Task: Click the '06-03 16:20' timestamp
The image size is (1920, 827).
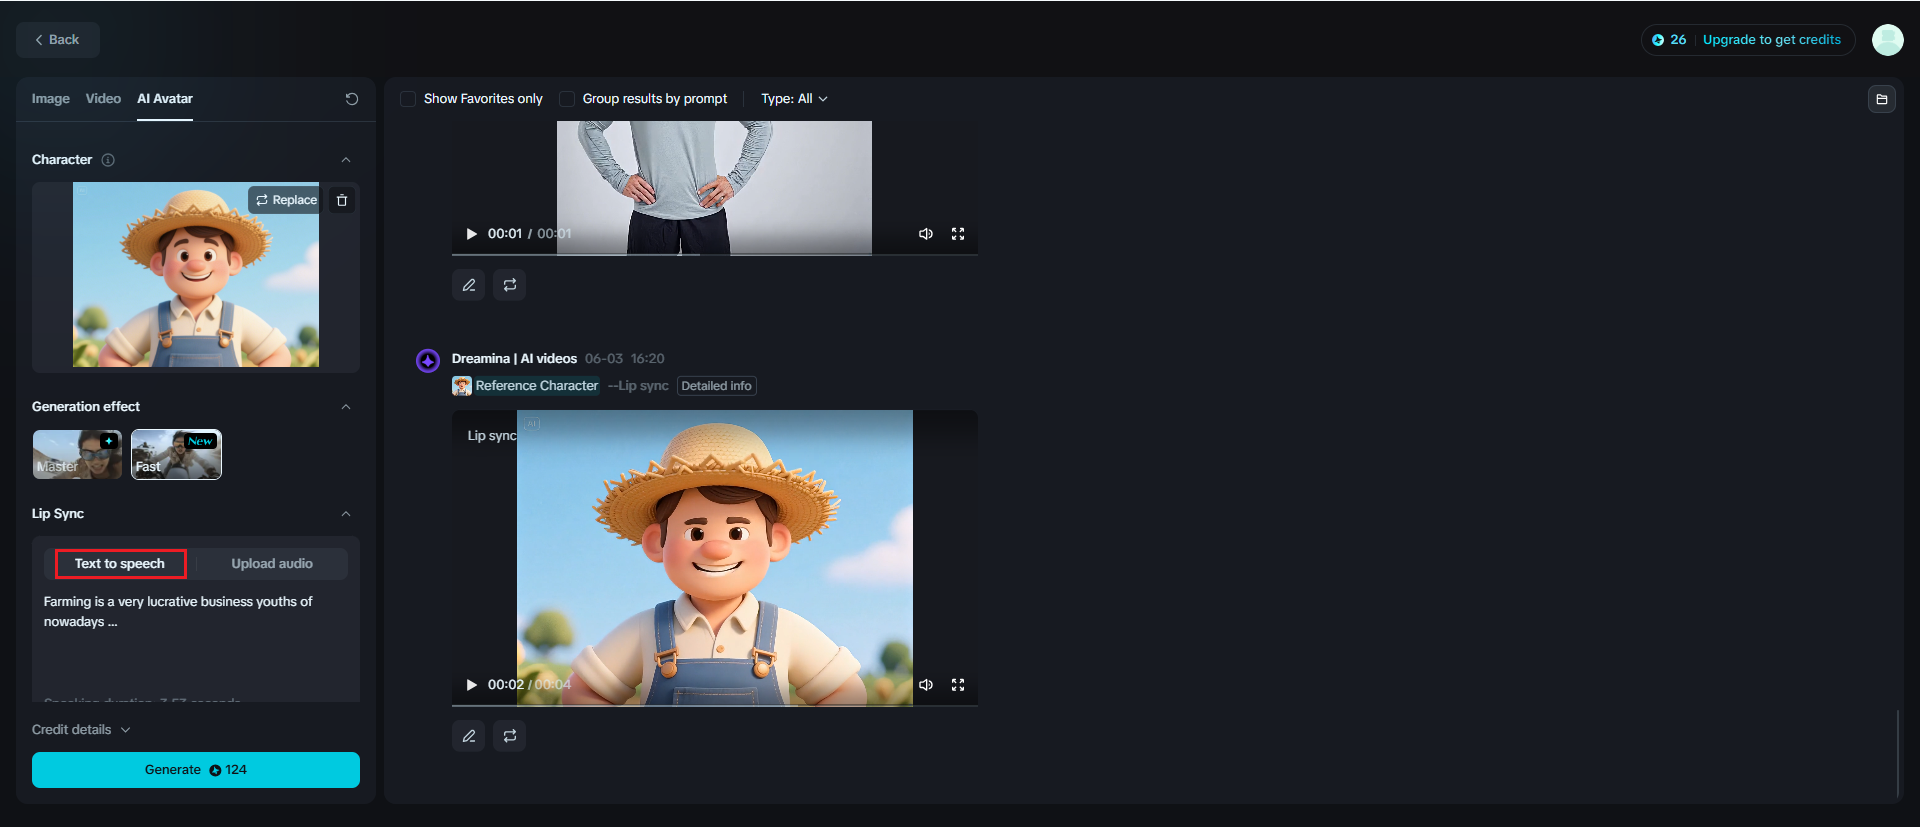Action: click(x=625, y=359)
